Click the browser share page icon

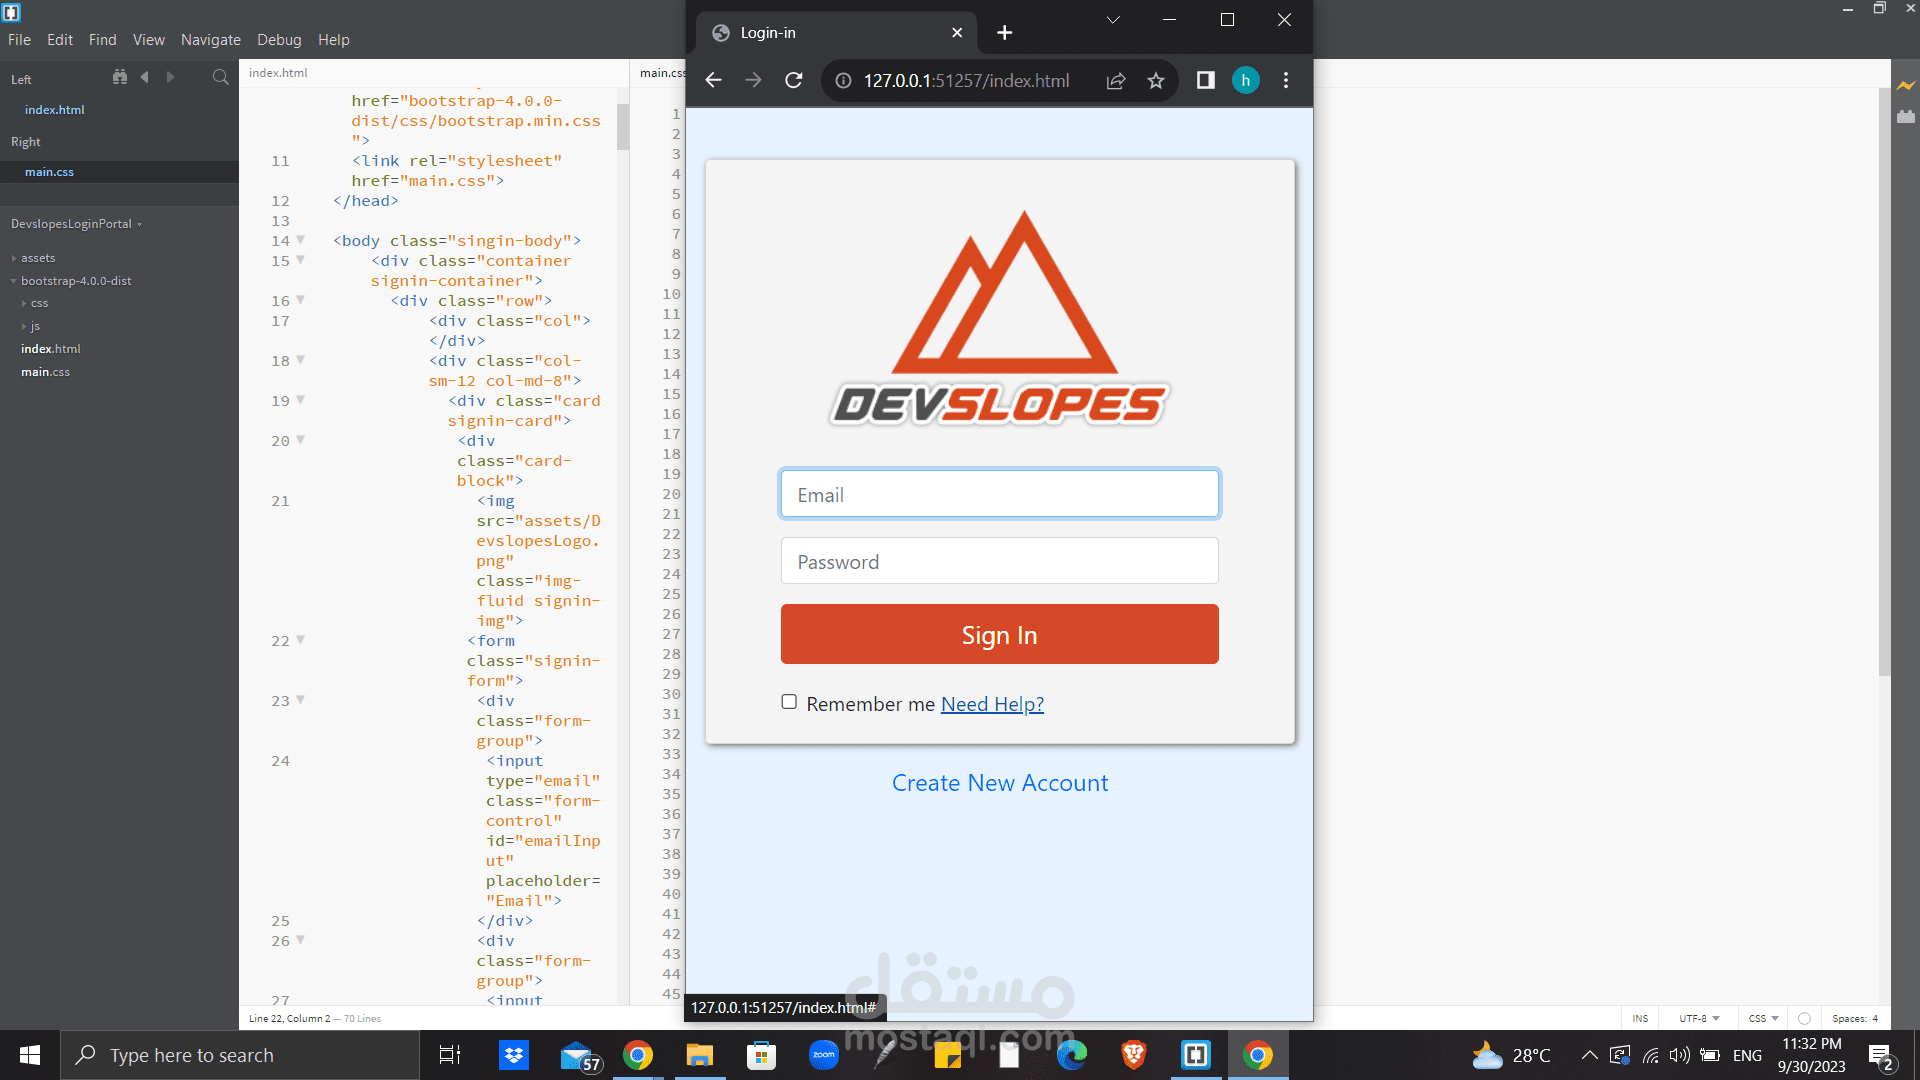point(1116,80)
